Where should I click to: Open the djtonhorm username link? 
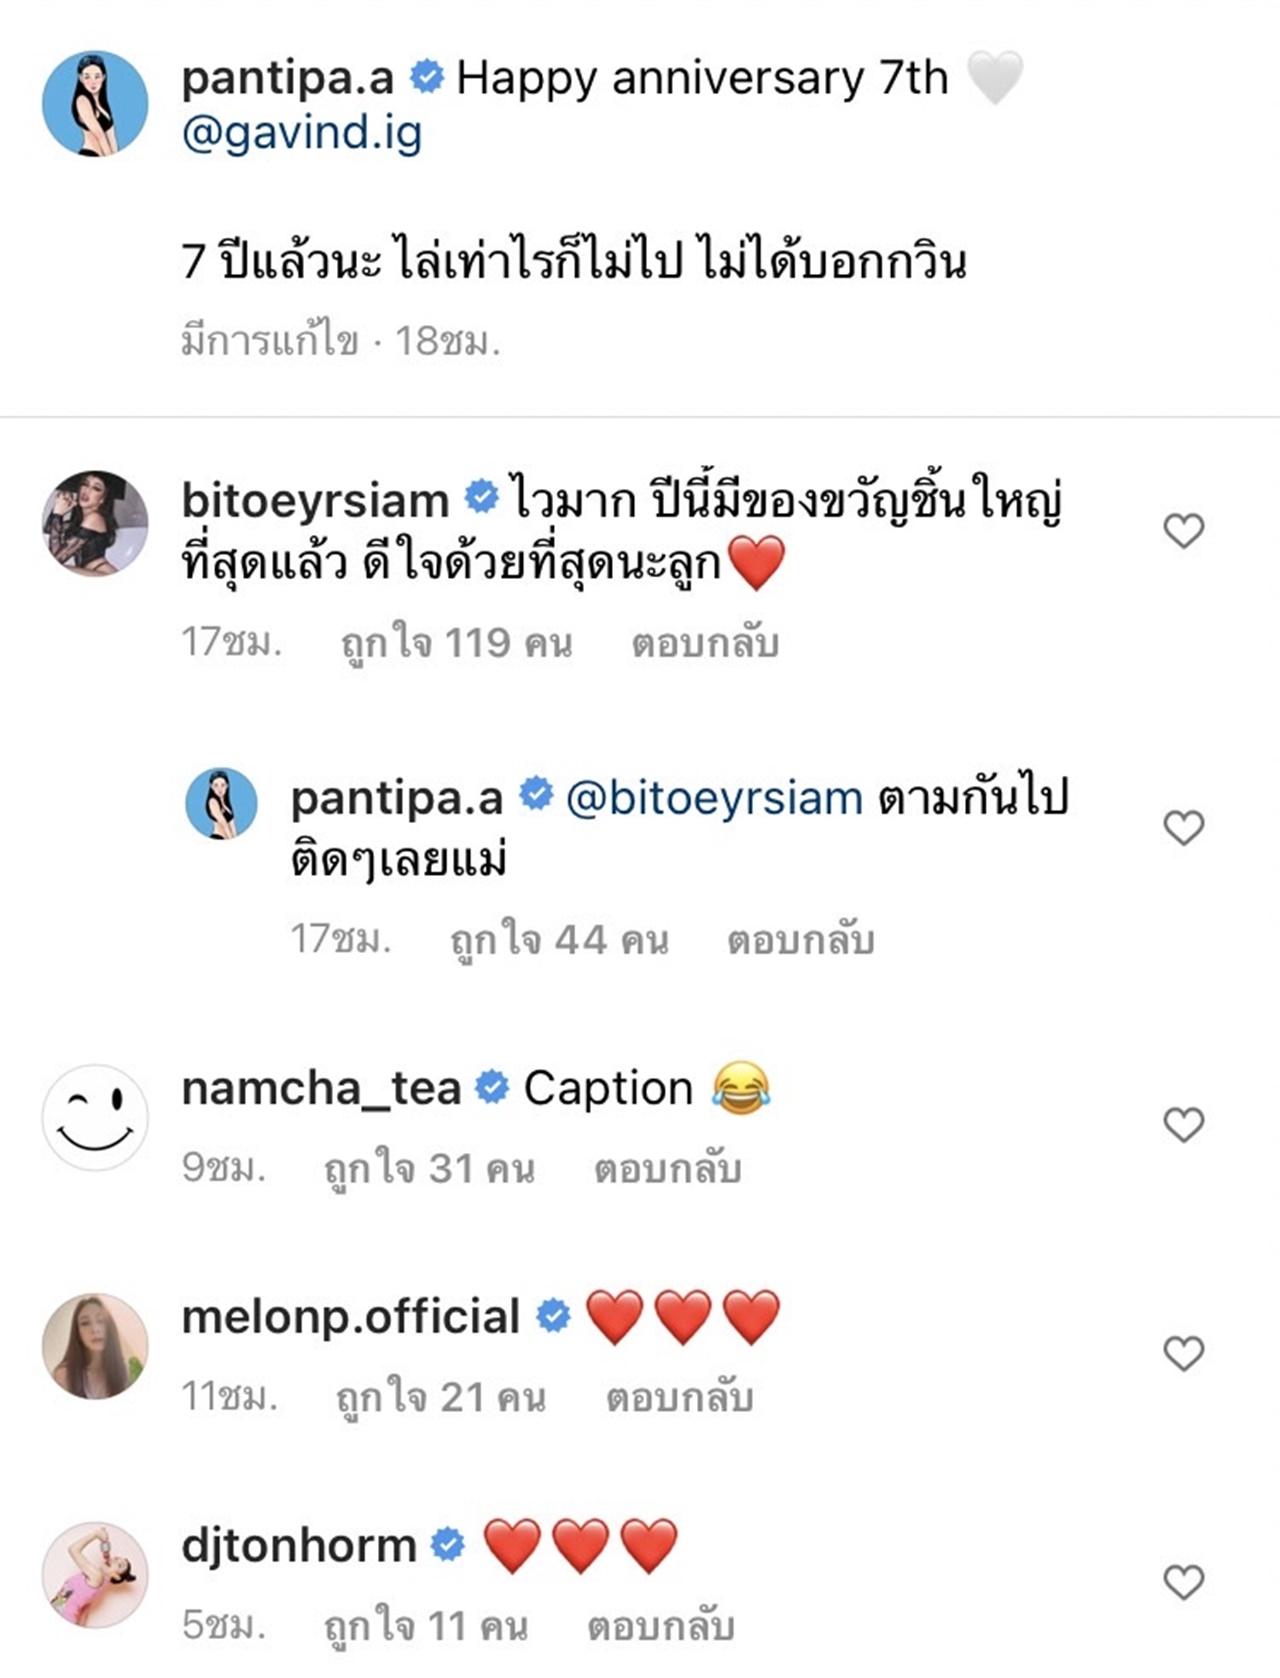[x=299, y=1546]
